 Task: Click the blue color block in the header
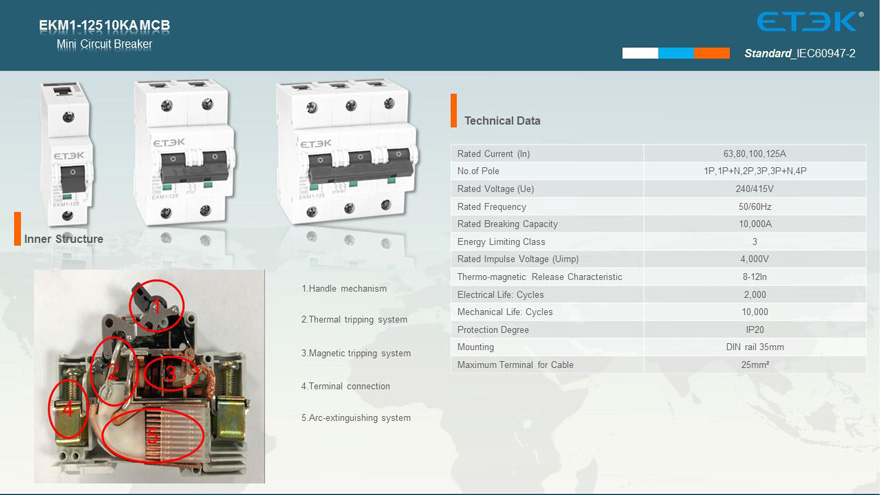[676, 53]
